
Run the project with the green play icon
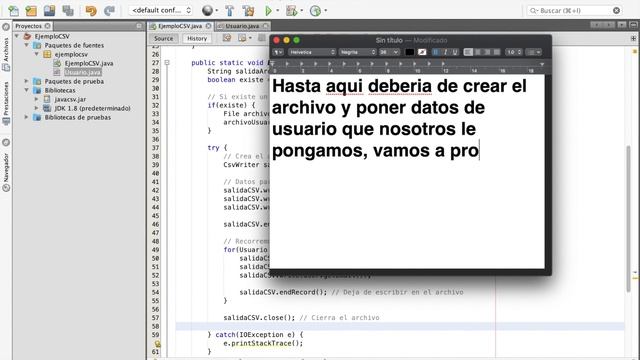(x=269, y=10)
